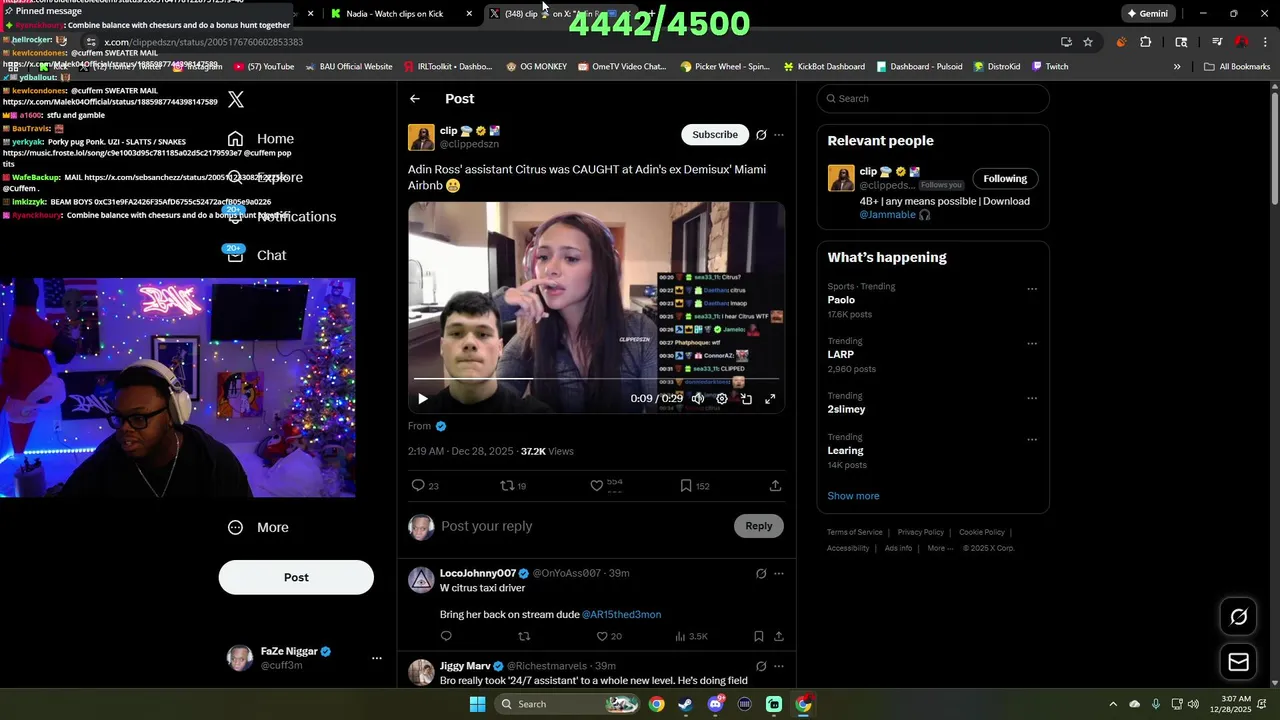
Task: Bookmark LocoJohnny007 comment
Action: [x=759, y=636]
